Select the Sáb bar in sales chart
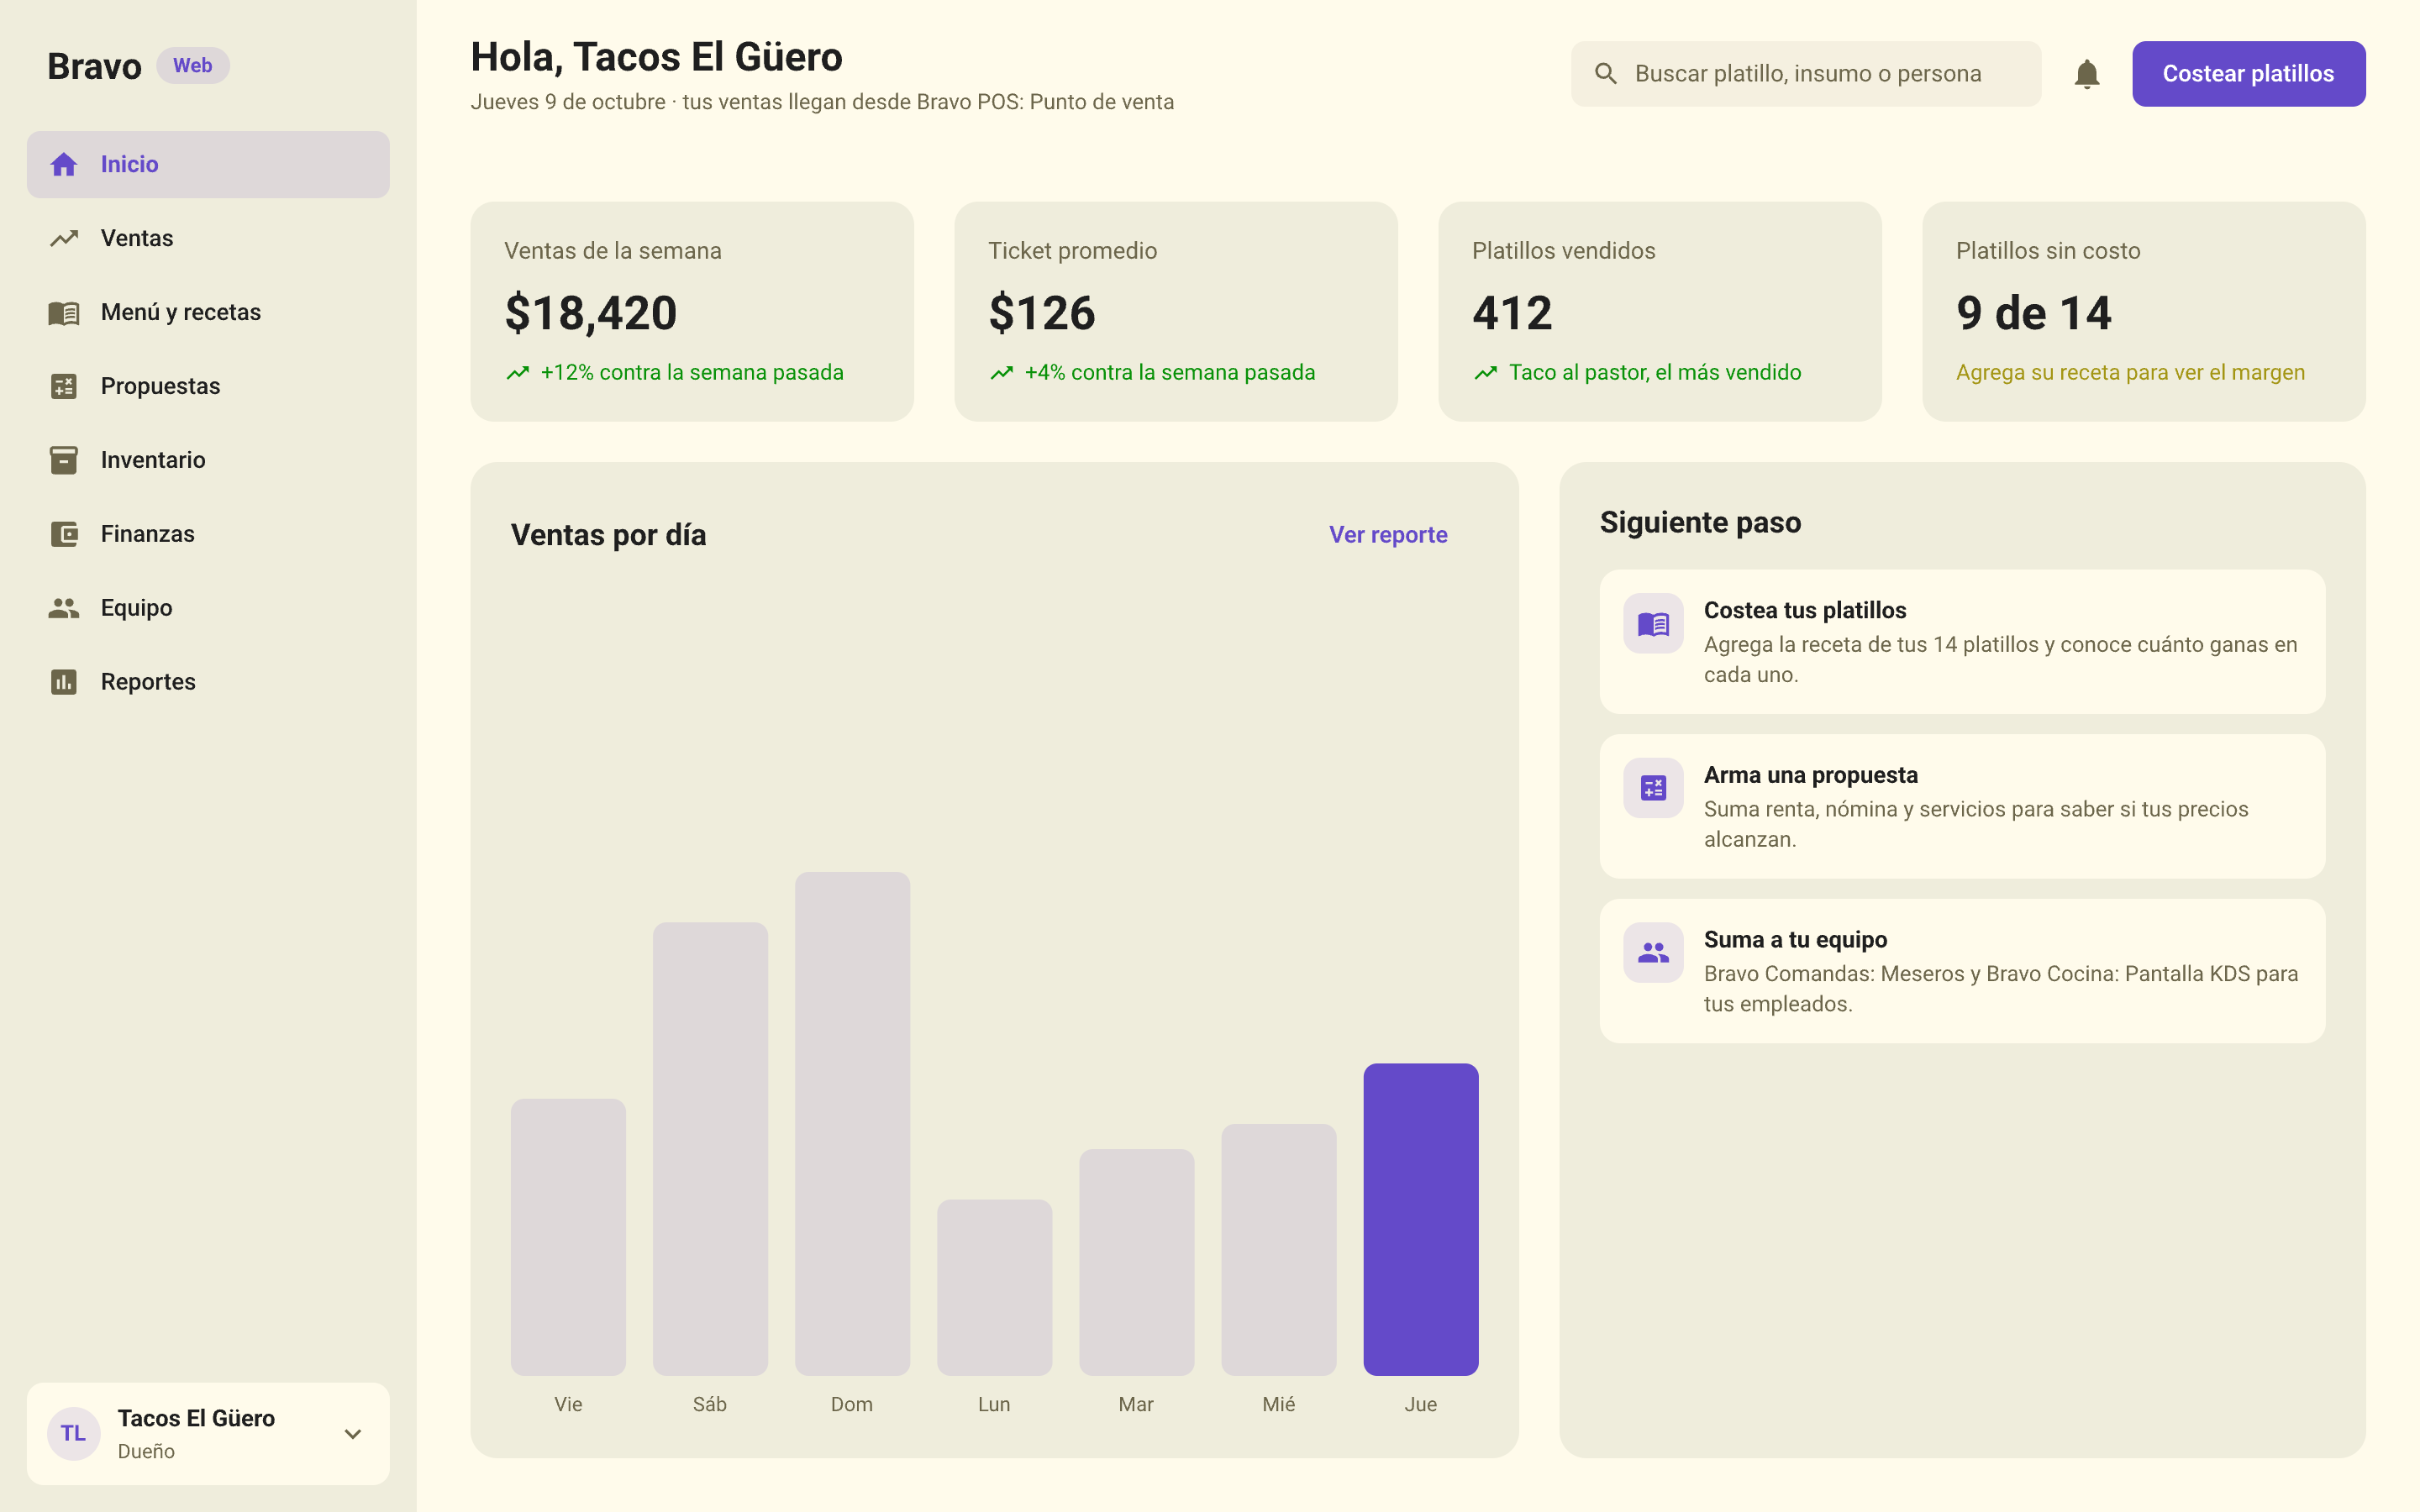Image resolution: width=2420 pixels, height=1512 pixels. (x=710, y=1148)
